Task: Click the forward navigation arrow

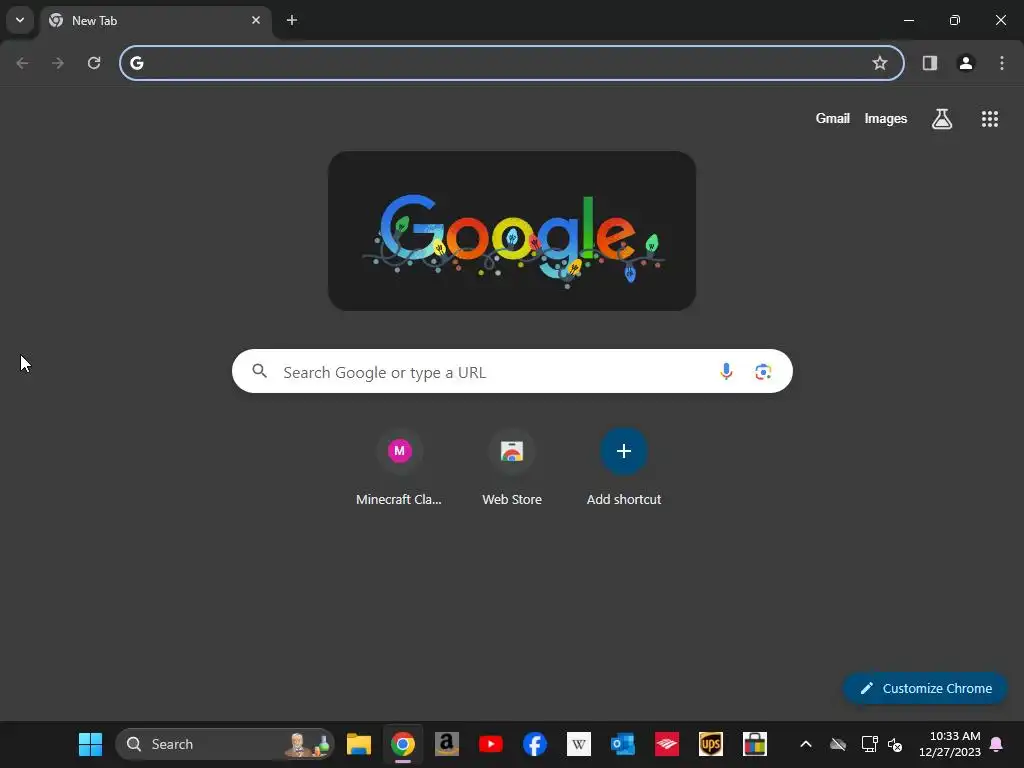Action: coord(58,63)
